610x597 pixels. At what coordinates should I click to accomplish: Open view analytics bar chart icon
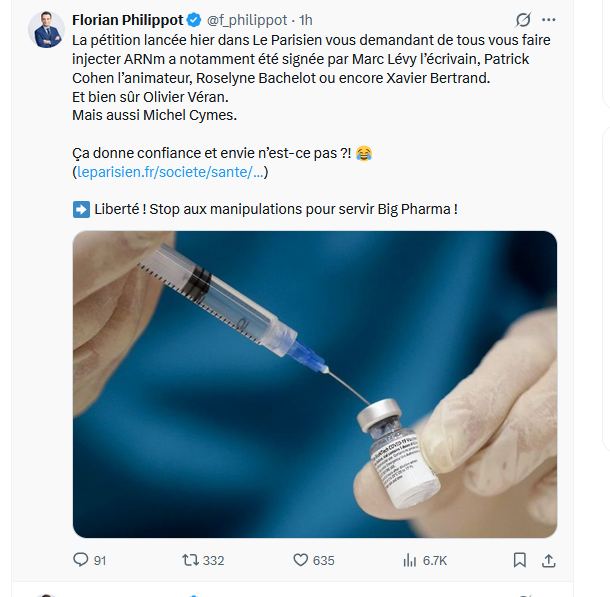pyautogui.click(x=409, y=560)
